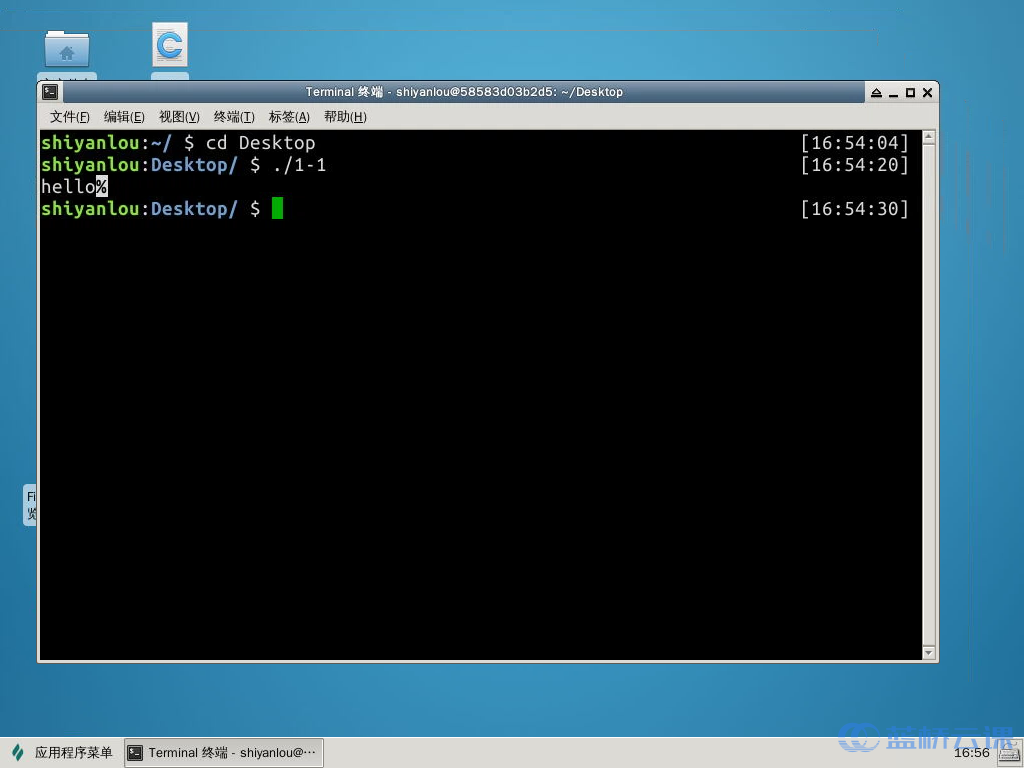Screen dimensions: 1024x768
Task: Click the terminal prompt at green cursor
Action: [277, 209]
